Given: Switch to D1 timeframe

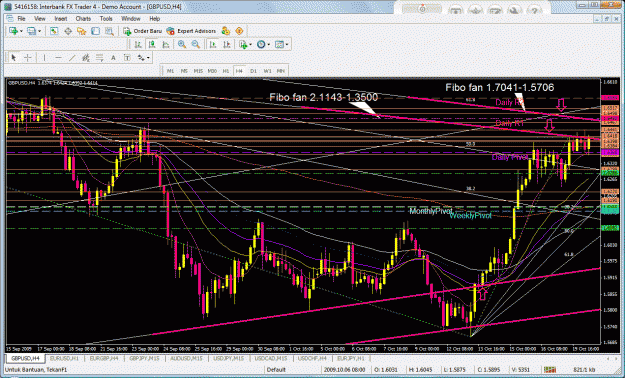Looking at the screenshot, I should (253, 71).
